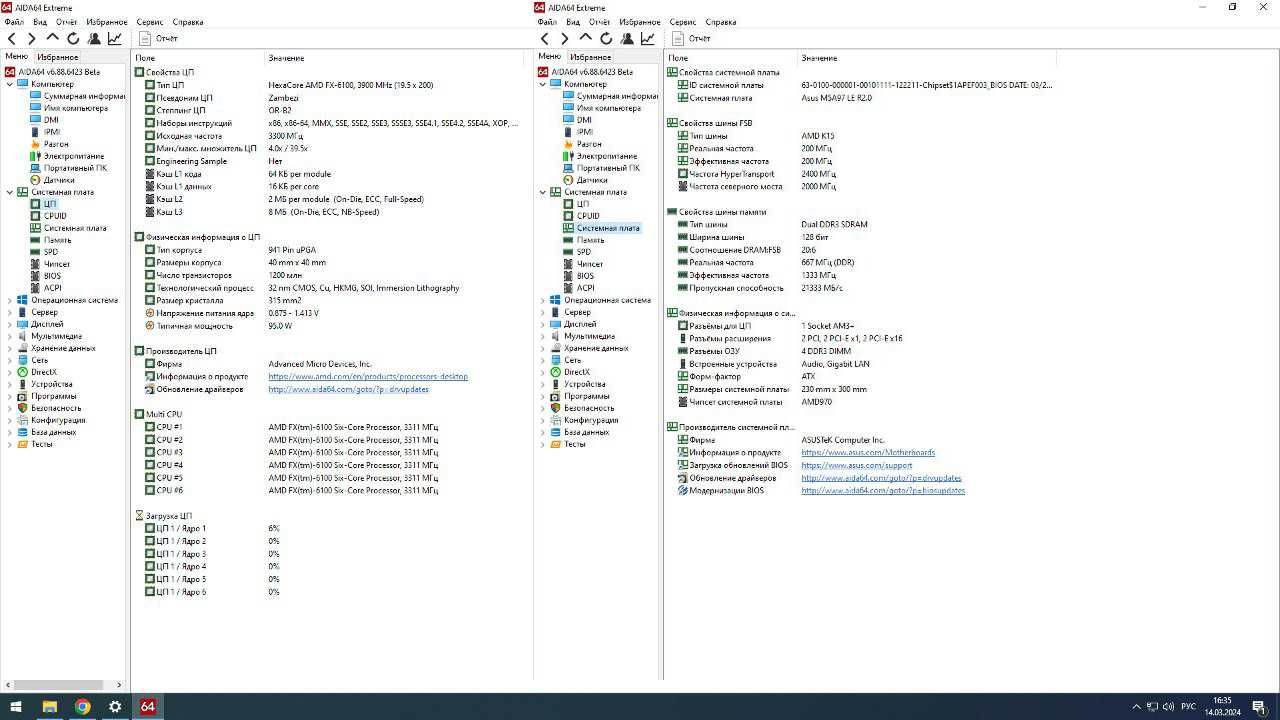Collapse Системная плата node in left window tree

(x=10, y=192)
